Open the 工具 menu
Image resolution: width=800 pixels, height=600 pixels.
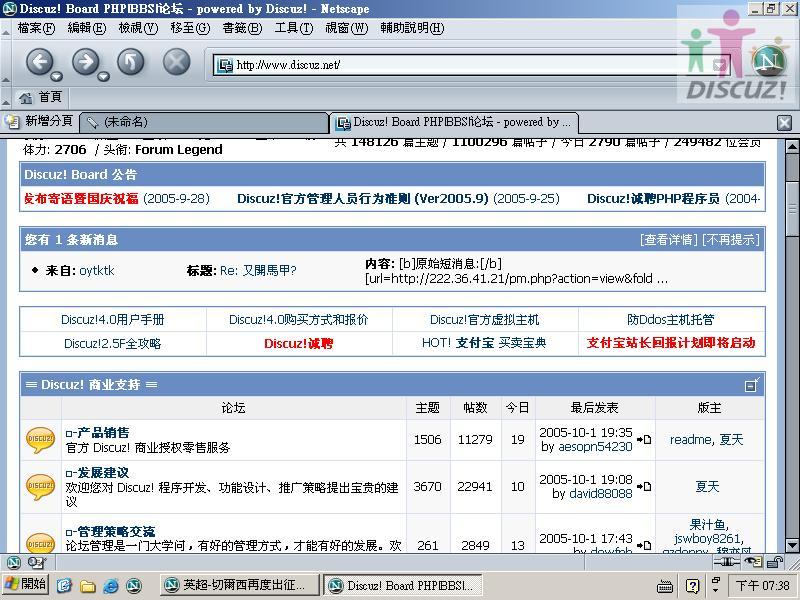pyautogui.click(x=293, y=28)
